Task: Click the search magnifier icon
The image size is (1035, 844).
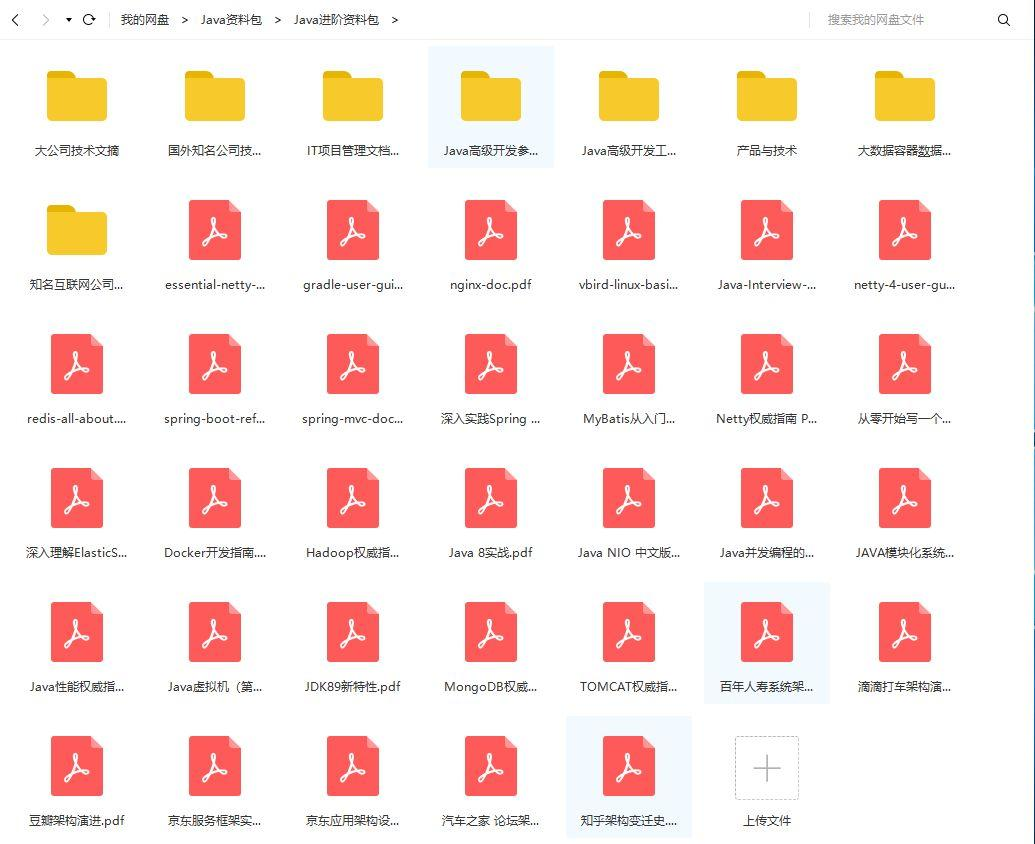Action: (1003, 20)
